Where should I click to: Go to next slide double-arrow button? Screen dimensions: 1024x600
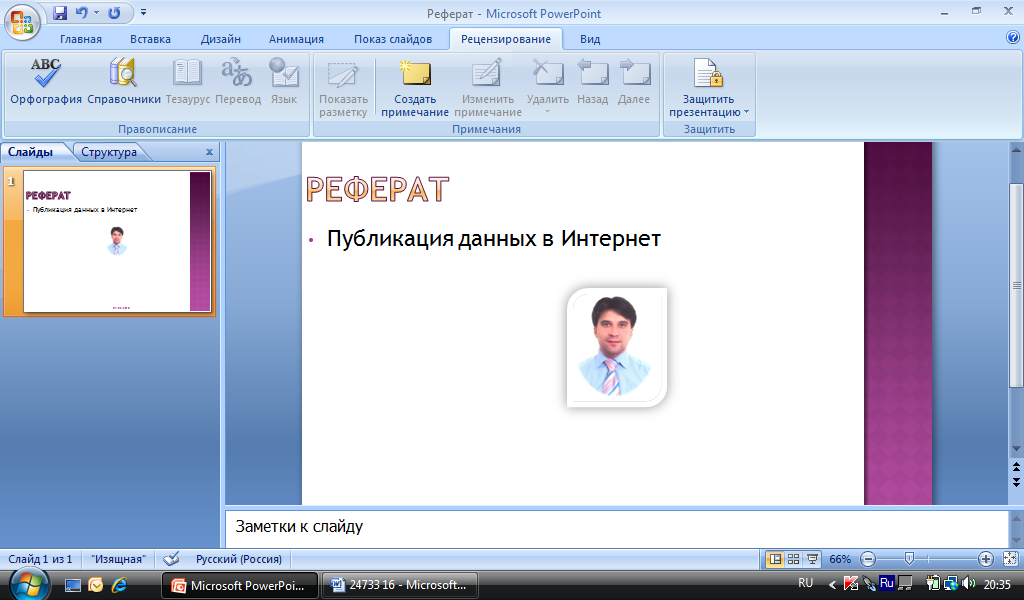click(x=1016, y=482)
